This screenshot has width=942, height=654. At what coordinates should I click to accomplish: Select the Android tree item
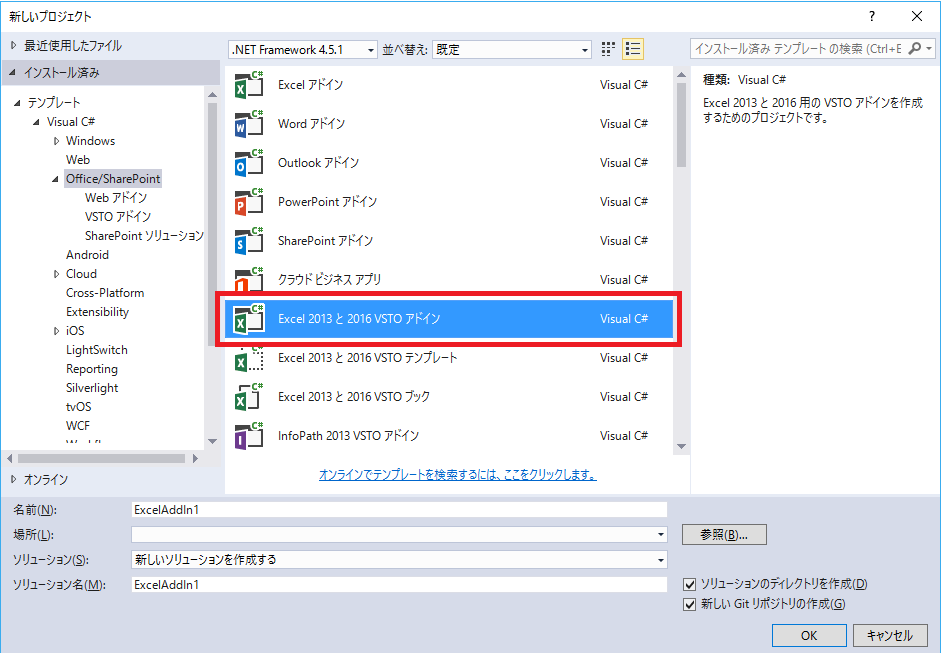pyautogui.click(x=88, y=255)
